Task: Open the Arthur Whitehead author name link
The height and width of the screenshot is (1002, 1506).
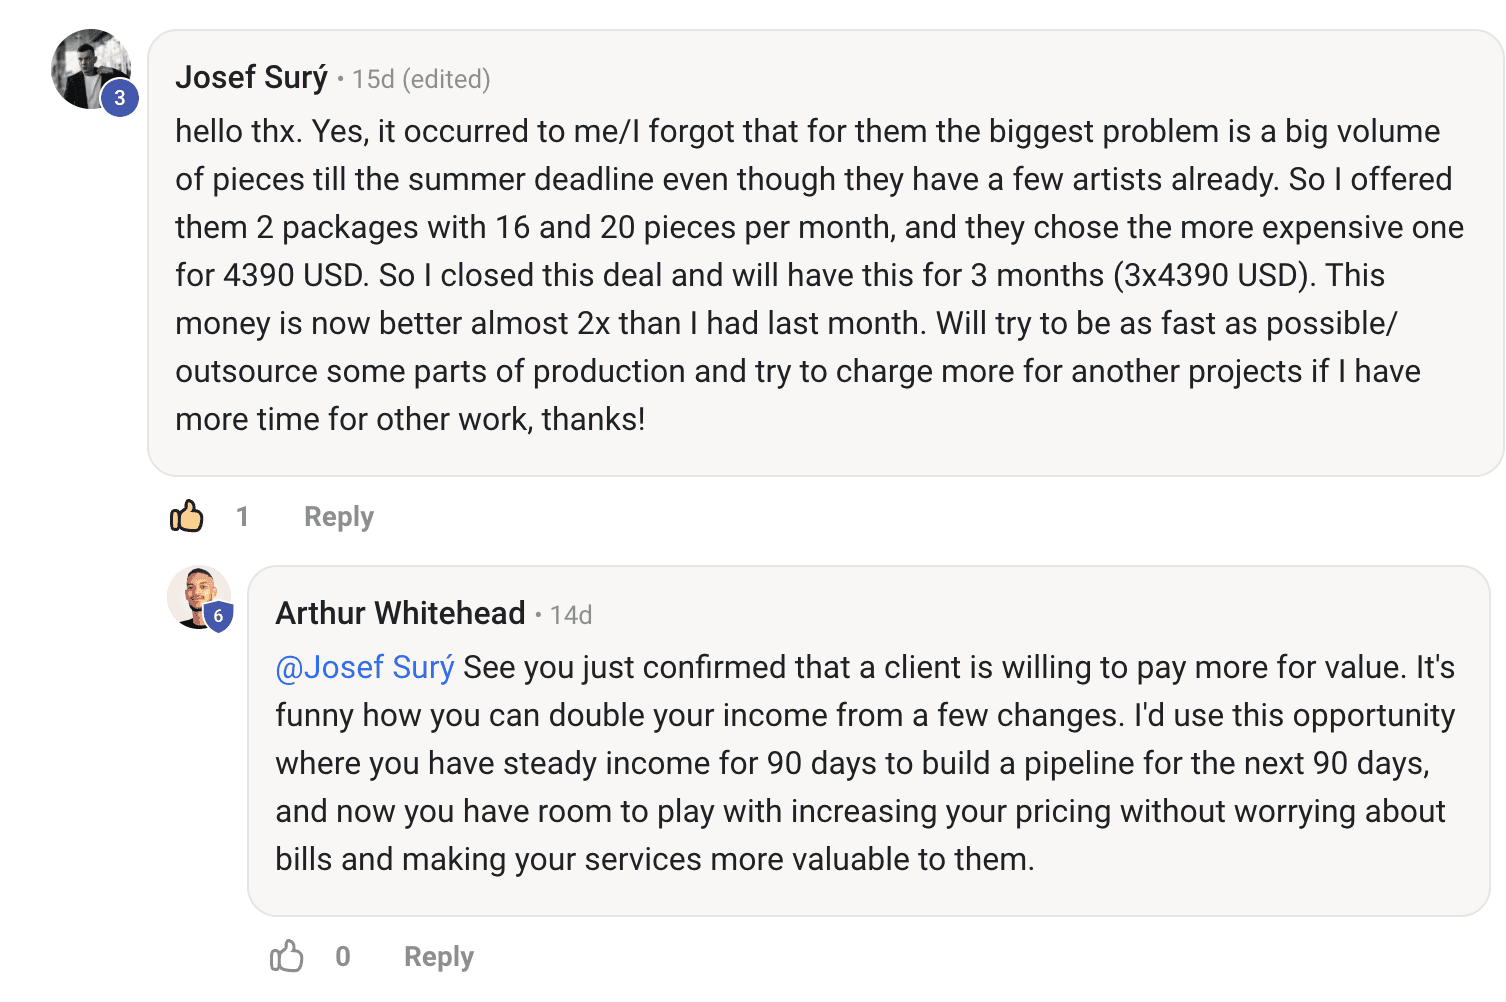Action: pyautogui.click(x=400, y=613)
